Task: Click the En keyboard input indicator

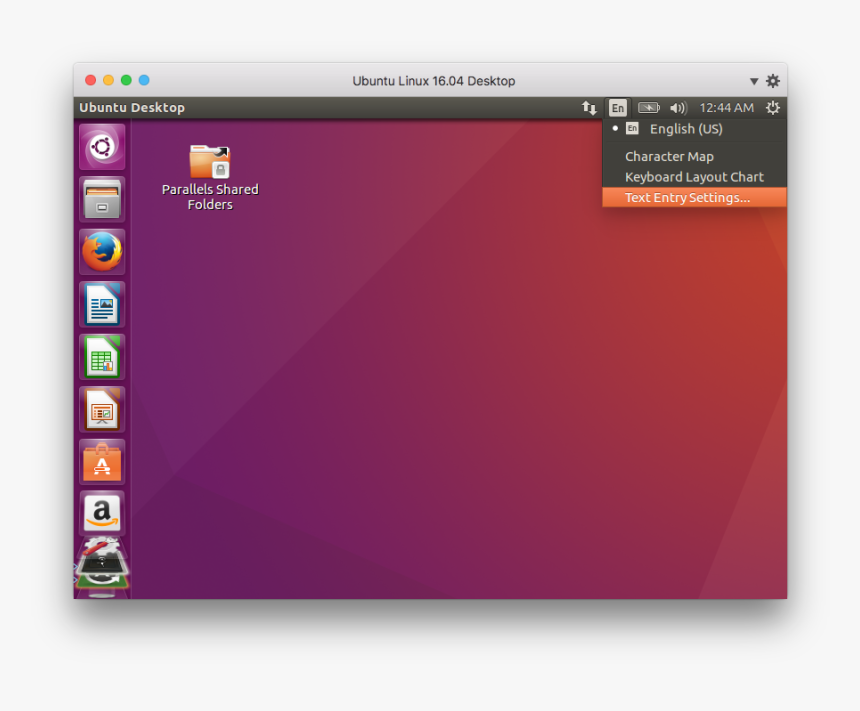Action: point(618,108)
